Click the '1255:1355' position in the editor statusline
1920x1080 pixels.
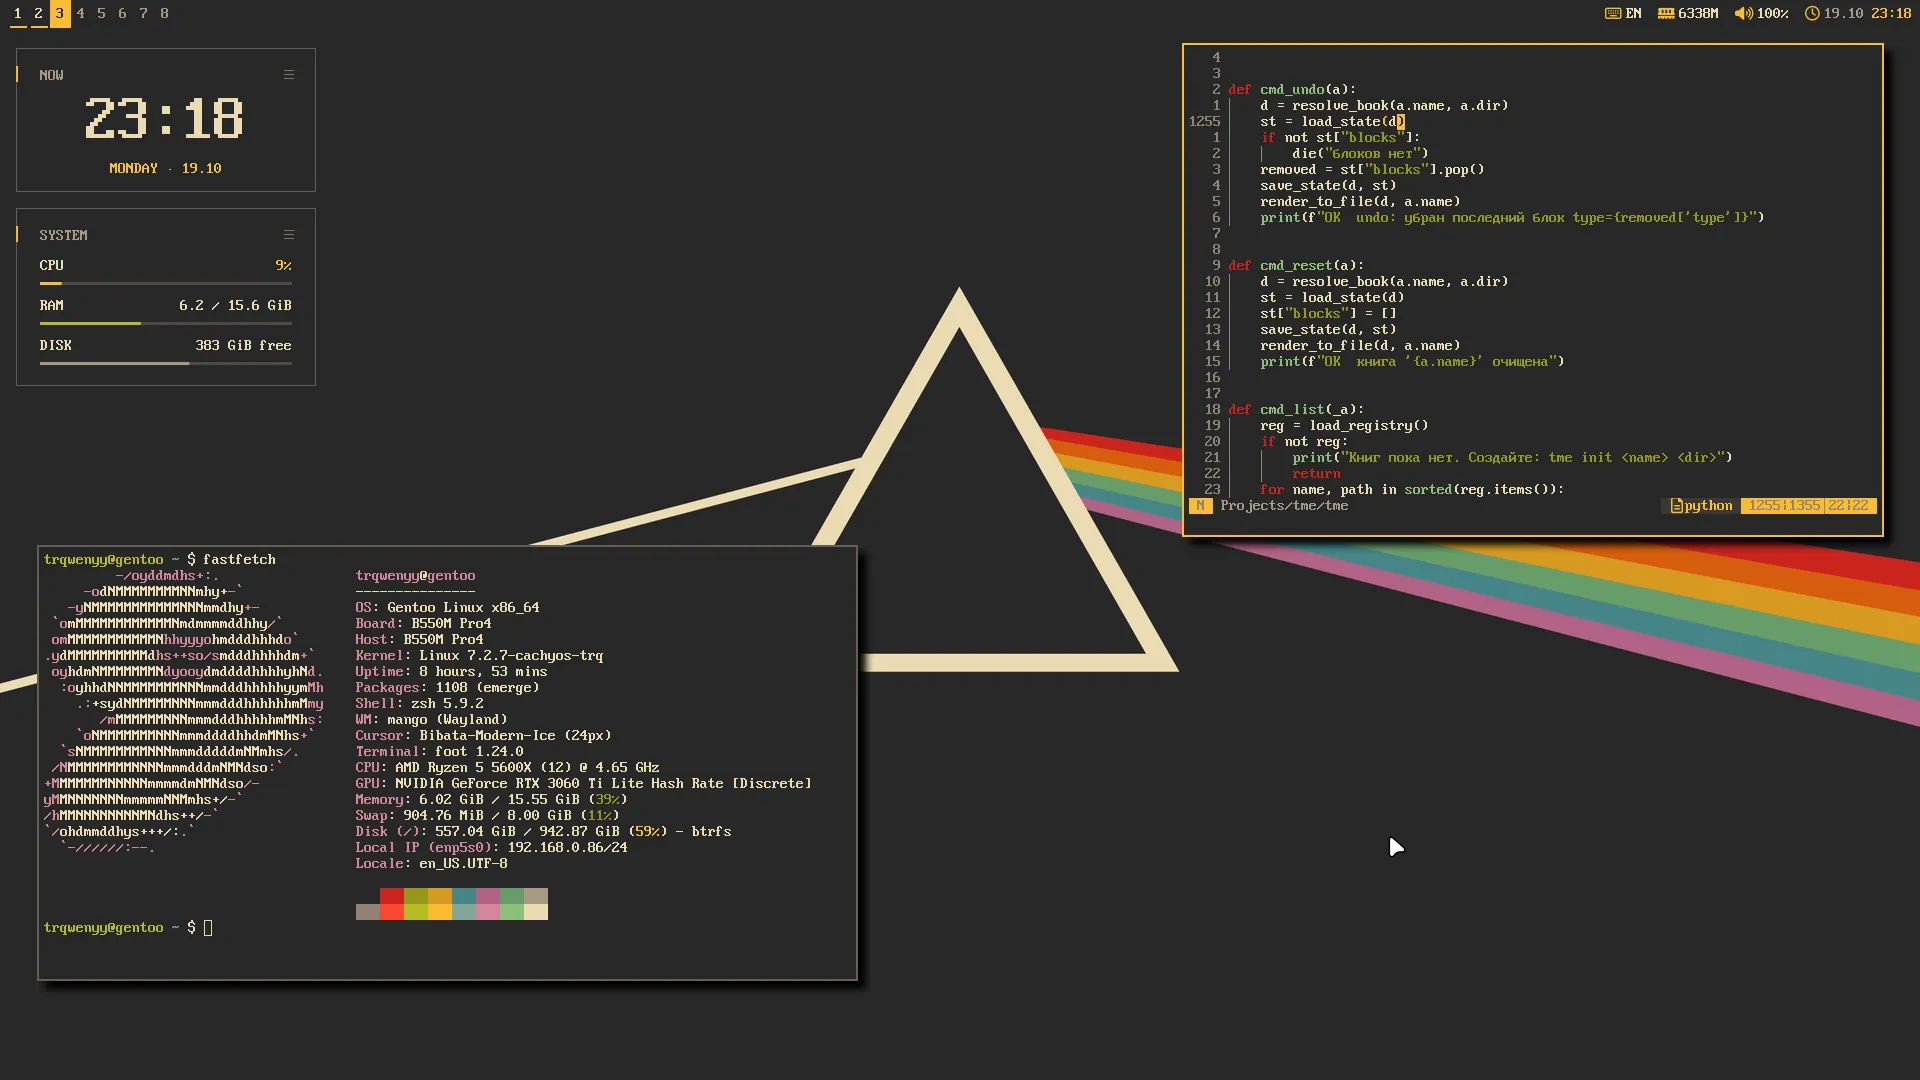[x=1784, y=506]
